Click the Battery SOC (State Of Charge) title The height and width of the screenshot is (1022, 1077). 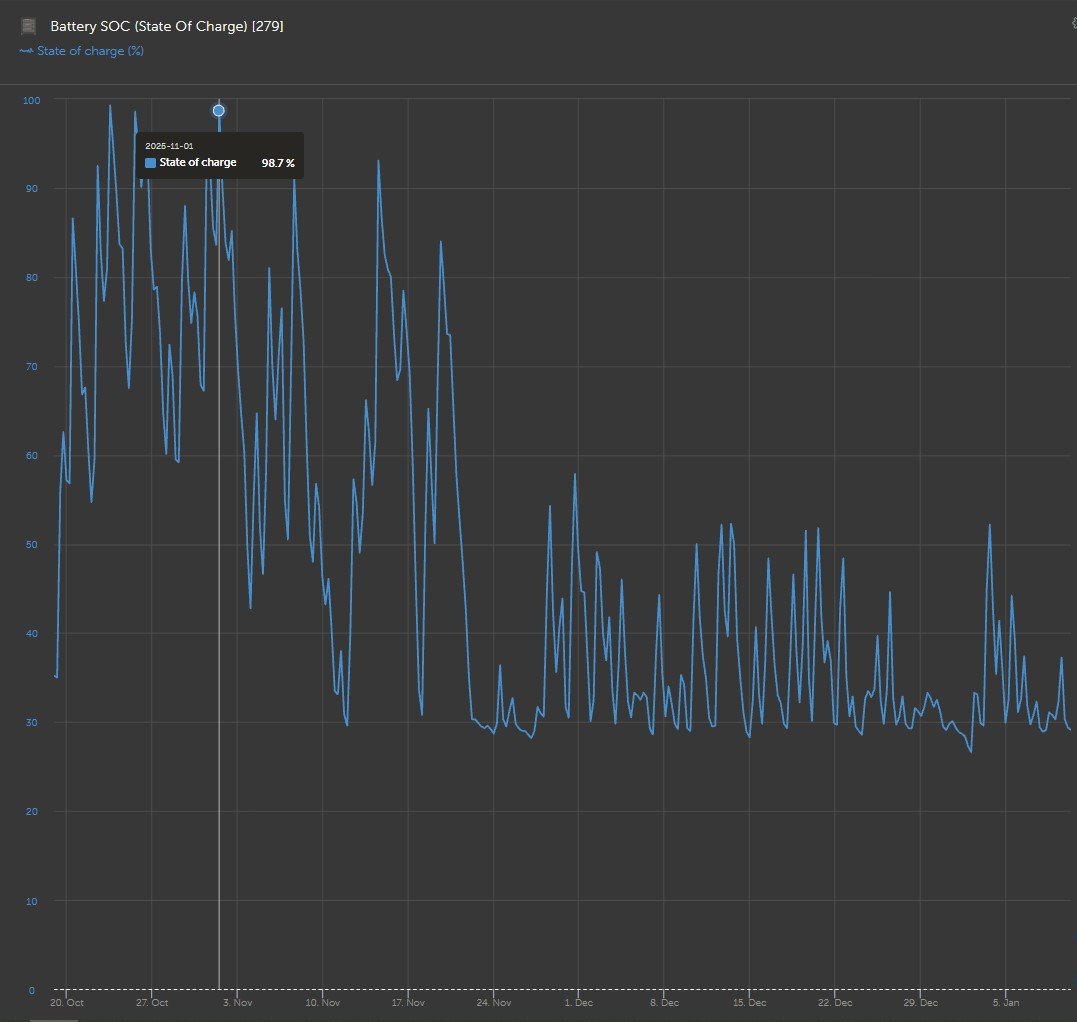[x=166, y=27]
